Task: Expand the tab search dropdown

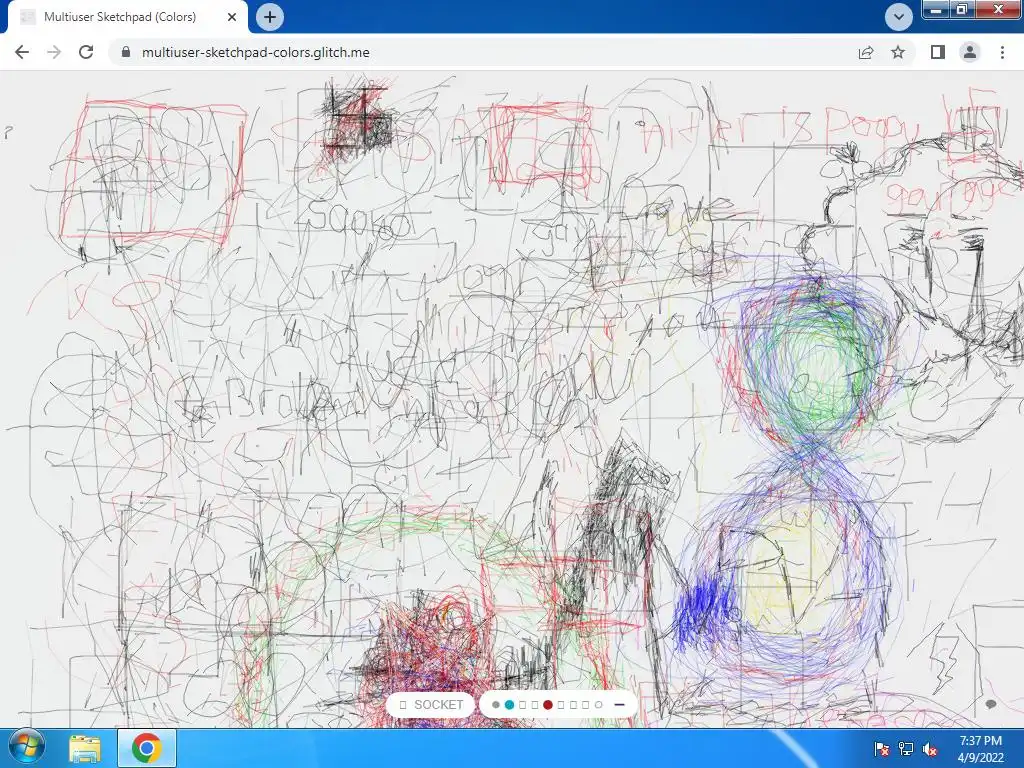Action: [x=899, y=17]
